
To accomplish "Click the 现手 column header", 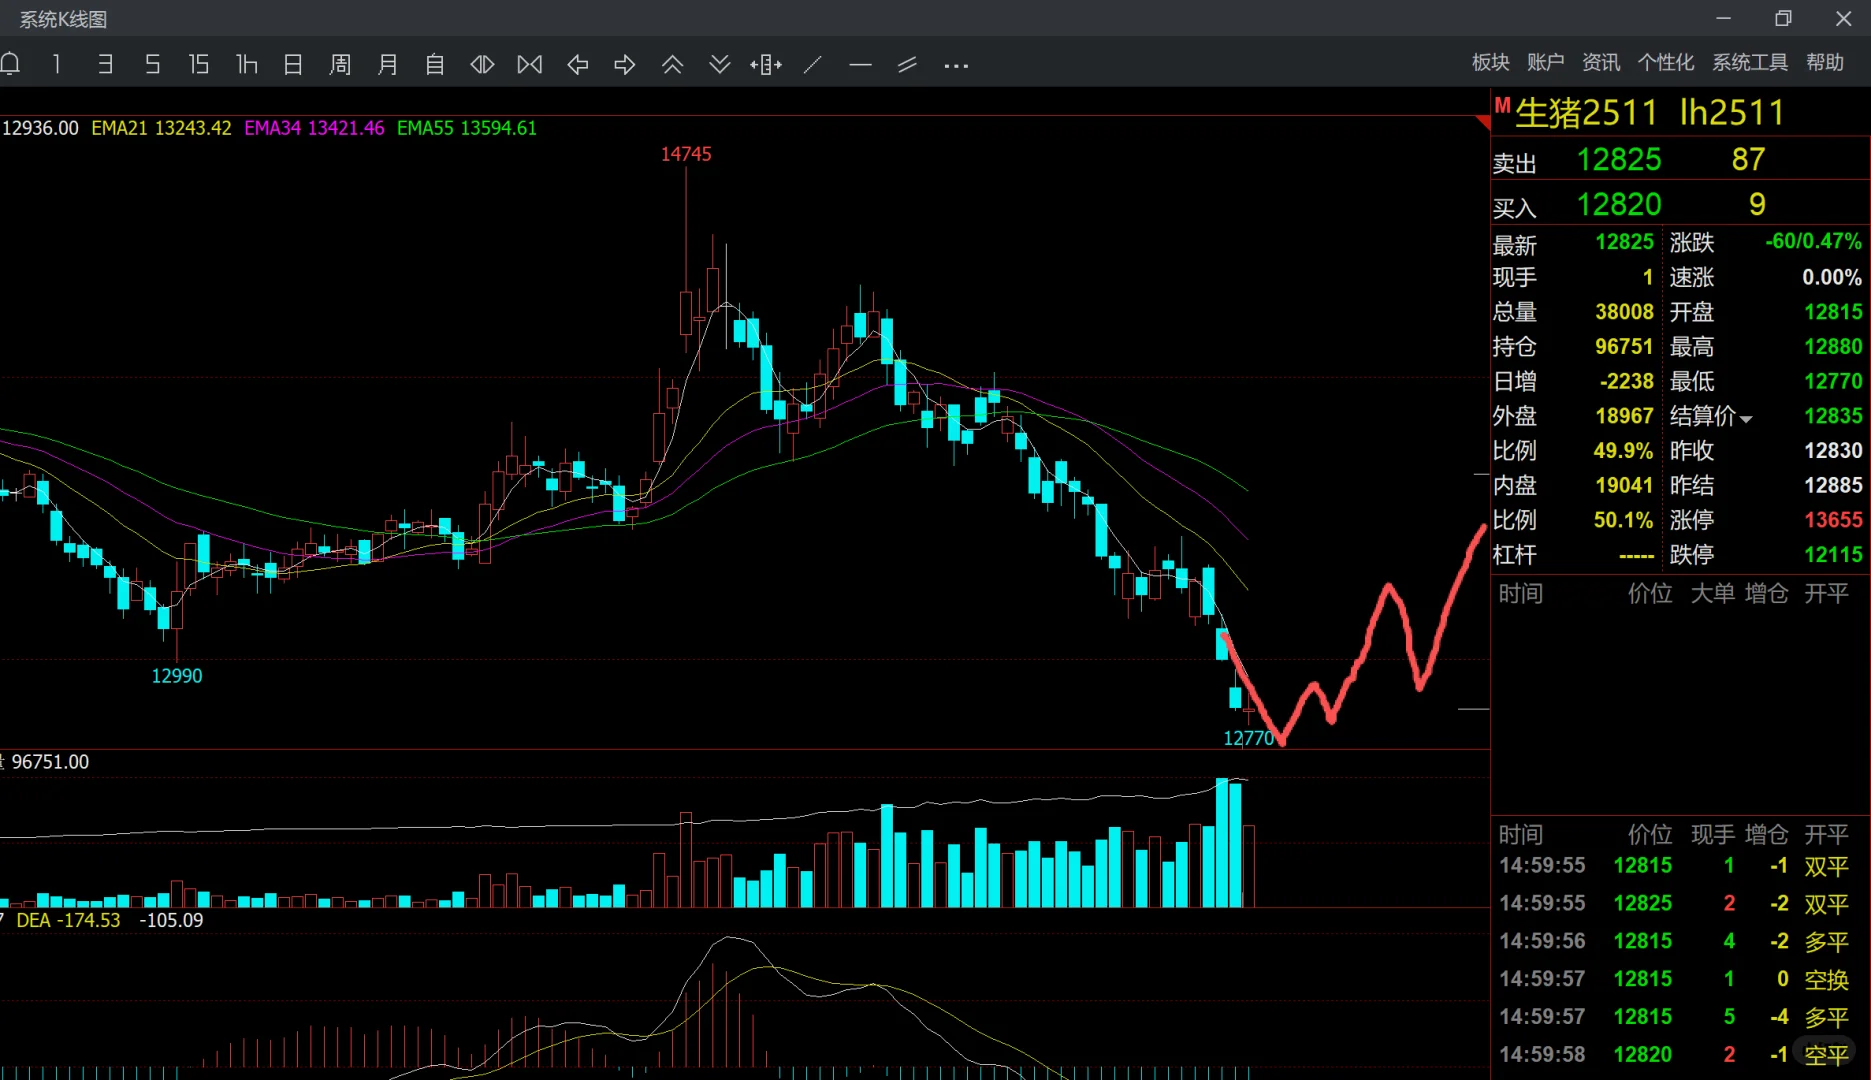I will tap(1712, 835).
